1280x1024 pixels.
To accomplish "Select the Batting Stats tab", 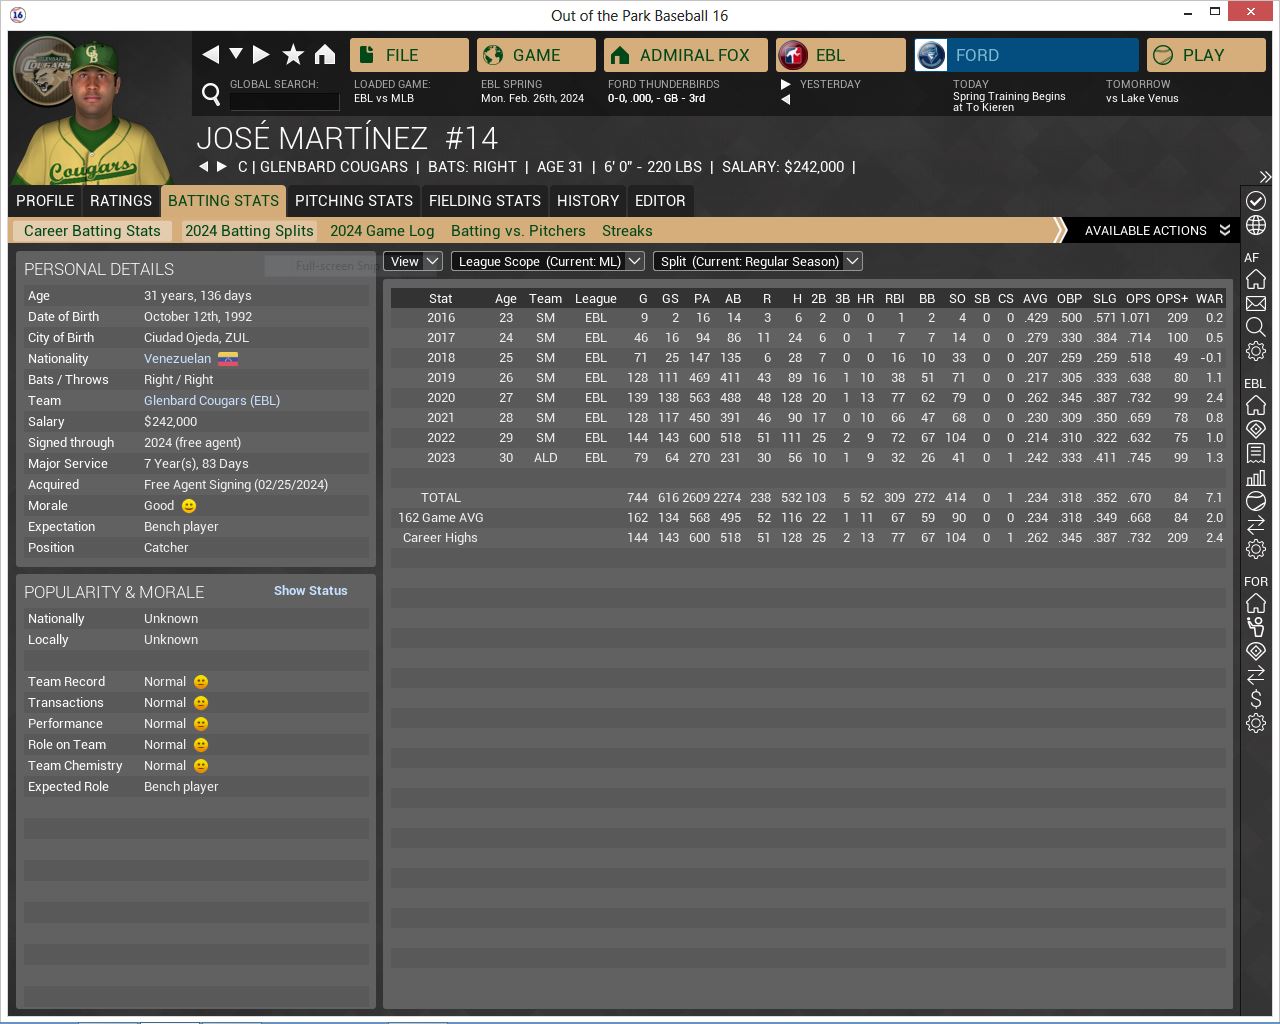I will [223, 201].
